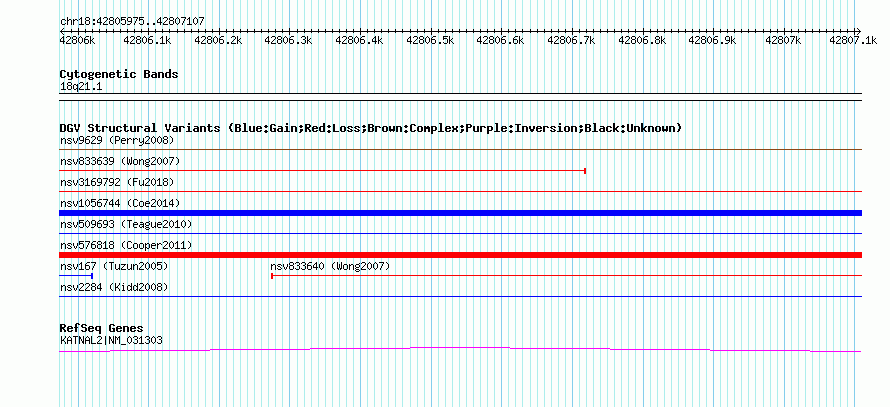Open variant nsv167 (Tuzun2005) label

click(114, 267)
